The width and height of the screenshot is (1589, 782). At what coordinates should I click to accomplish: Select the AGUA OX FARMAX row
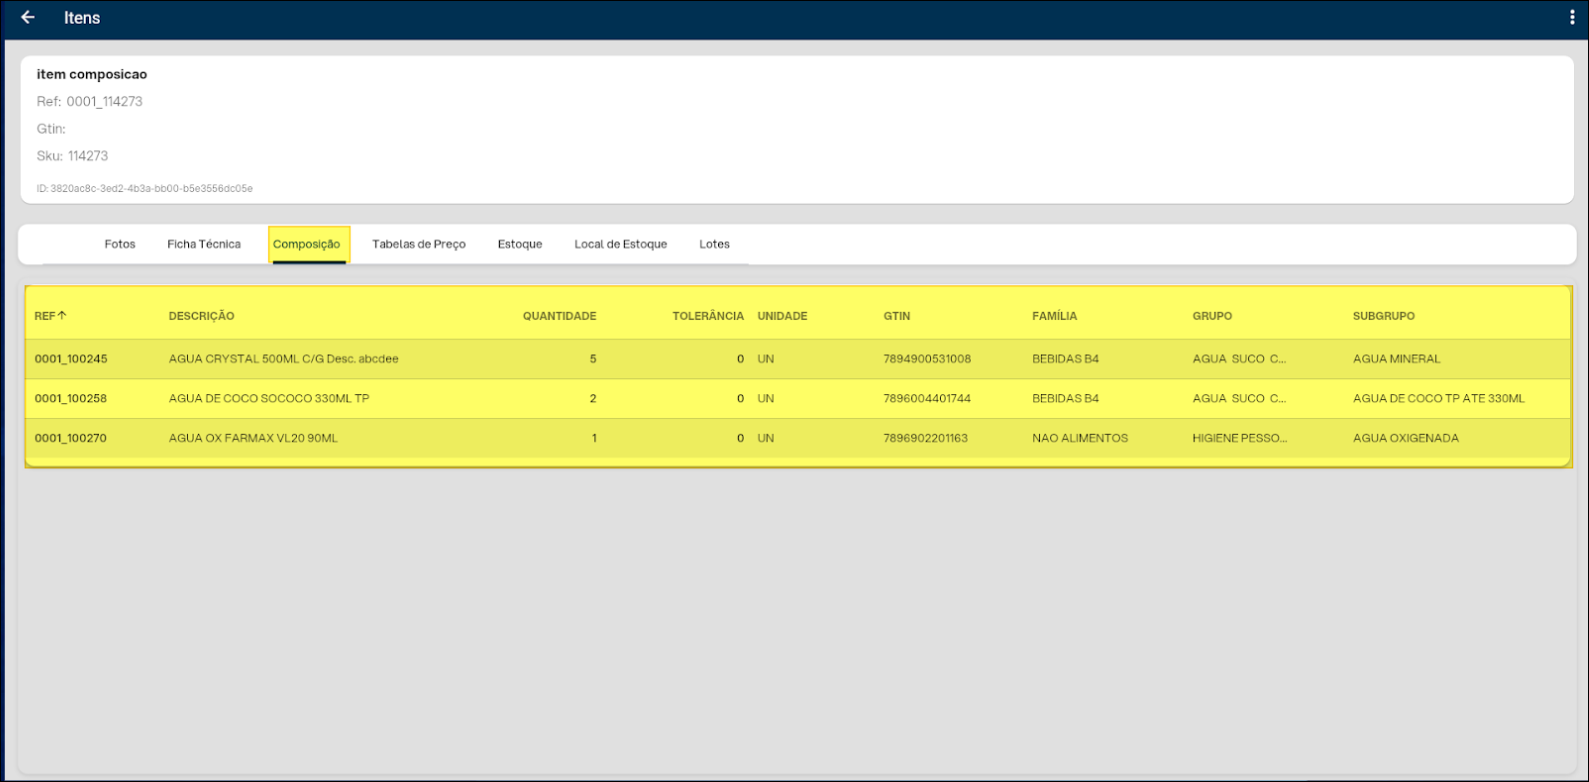coord(253,438)
